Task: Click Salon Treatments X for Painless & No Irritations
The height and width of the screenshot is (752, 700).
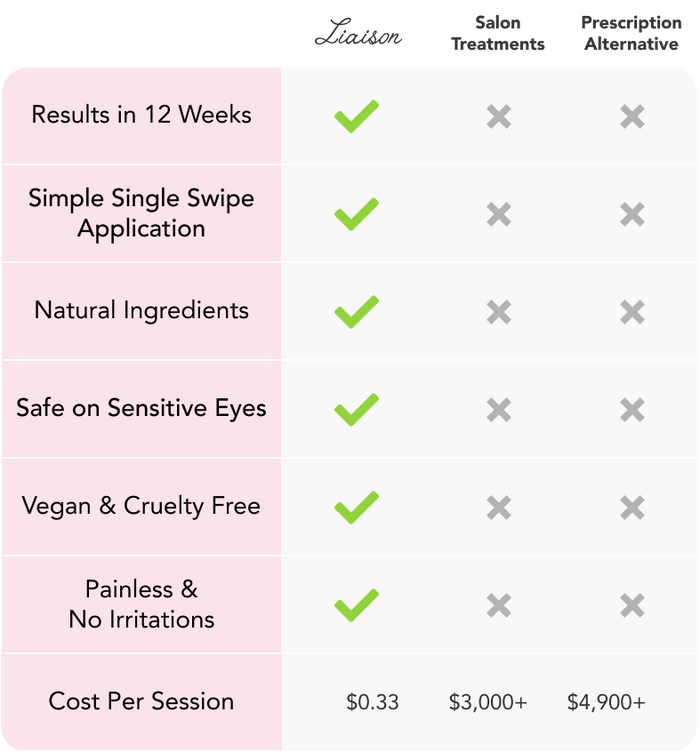Action: [x=499, y=605]
